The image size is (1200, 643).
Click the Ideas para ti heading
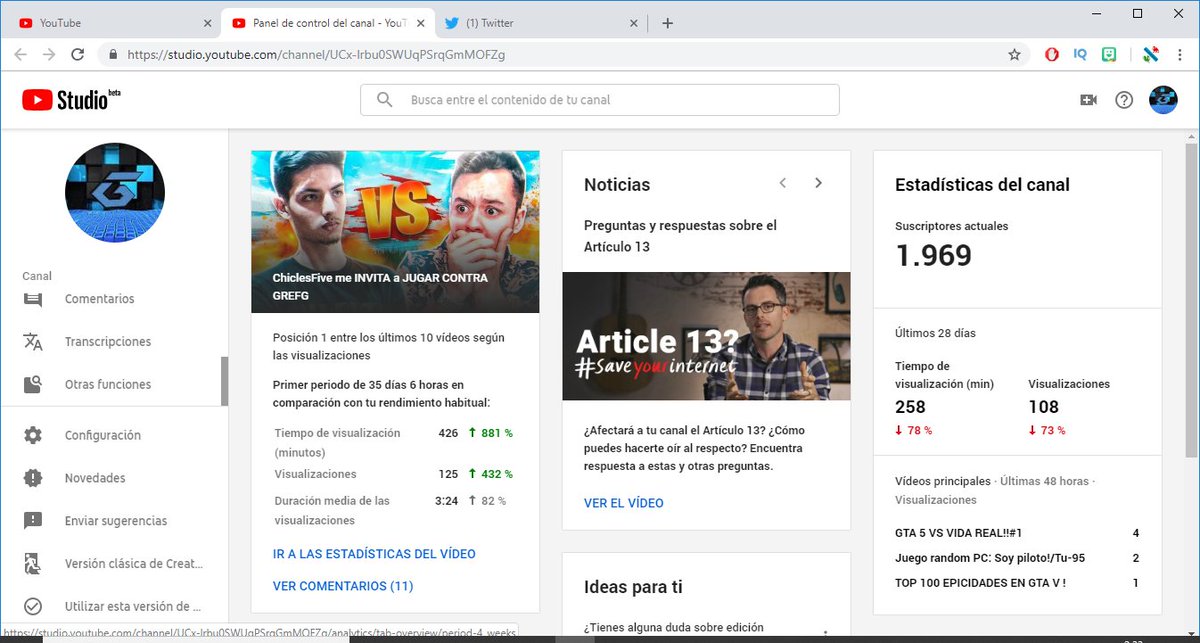tap(633, 587)
